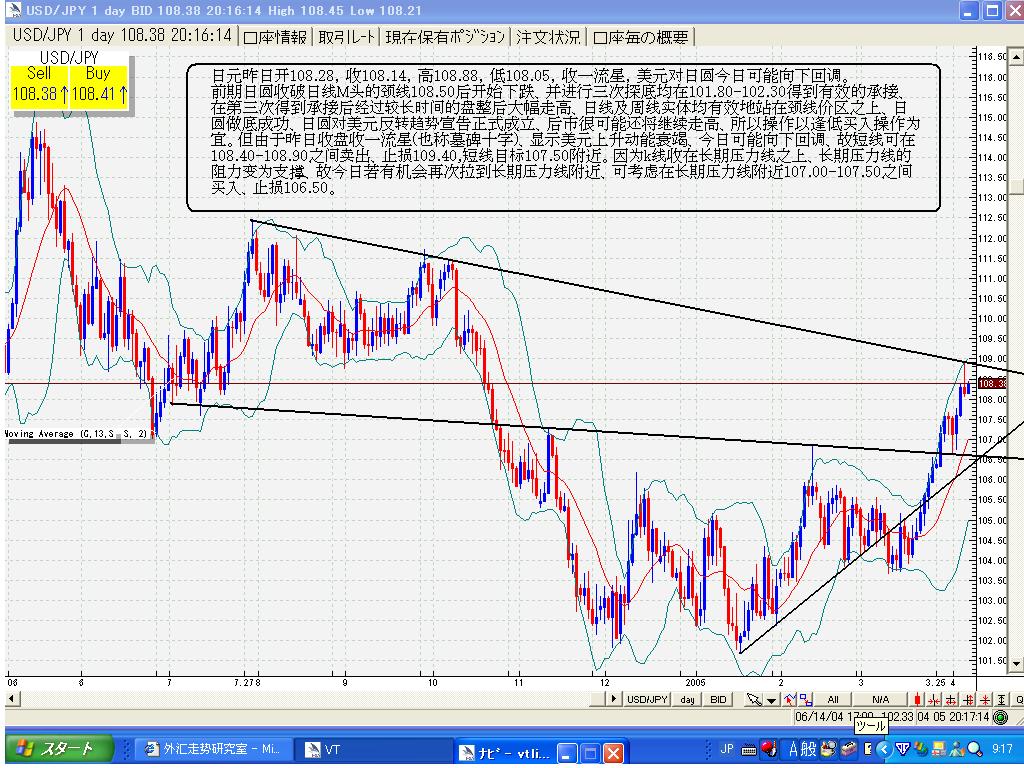Open the 現在保有ポジション tab
1024x768 pixels.
tap(445, 37)
